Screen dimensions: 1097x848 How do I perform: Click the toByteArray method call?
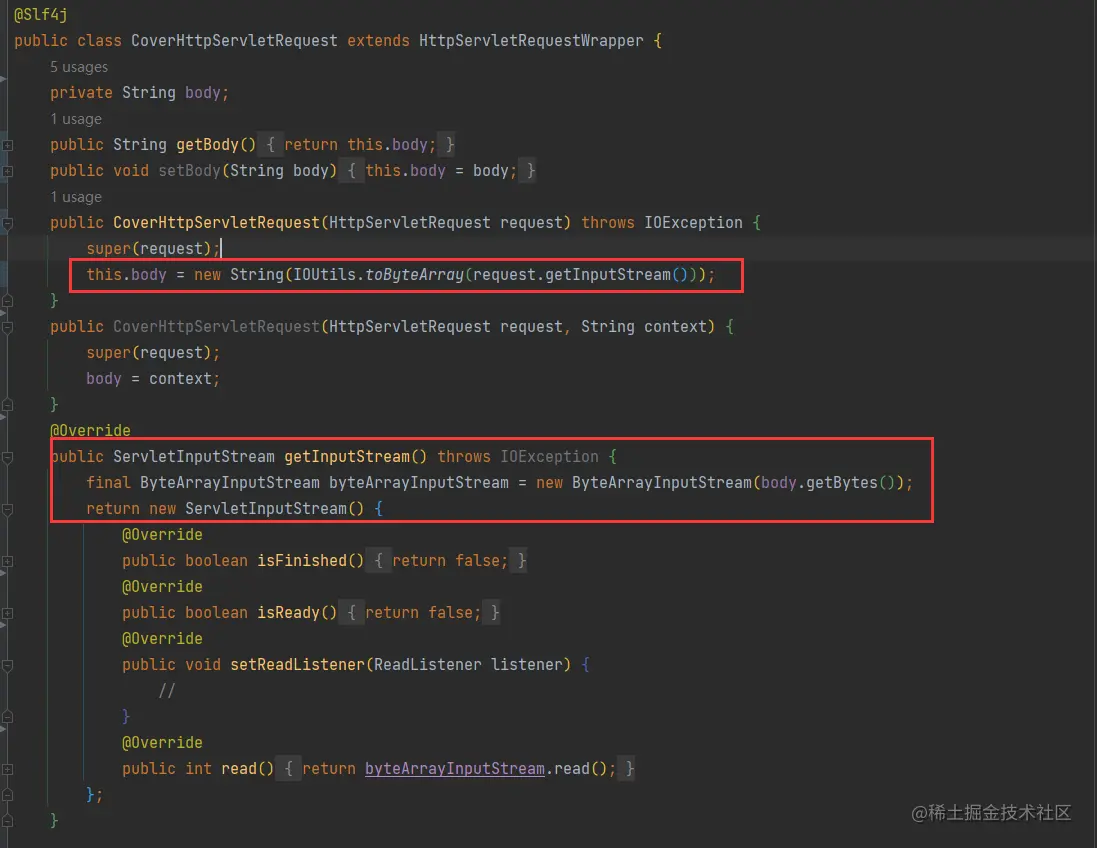click(415, 275)
